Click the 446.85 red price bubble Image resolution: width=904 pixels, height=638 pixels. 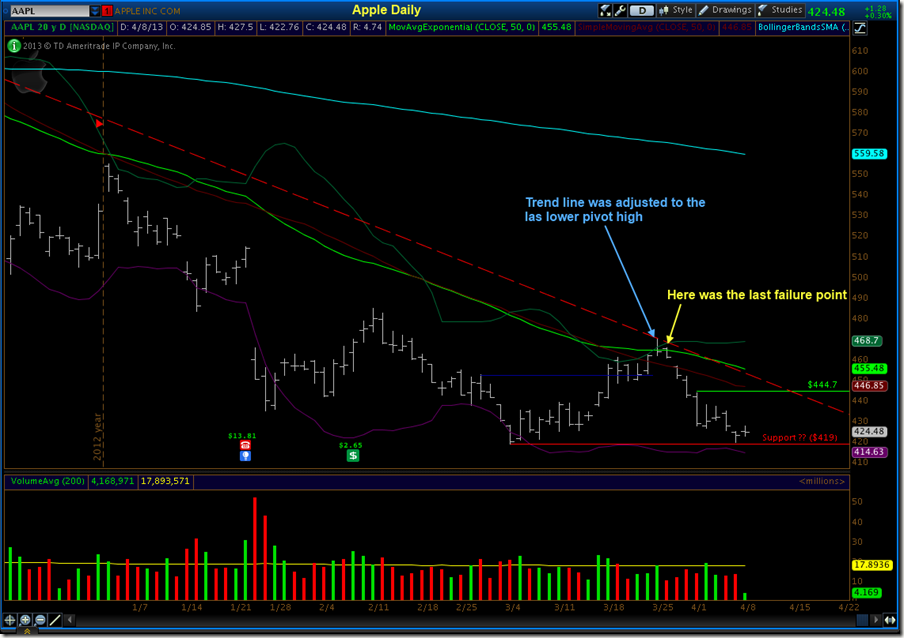(x=869, y=386)
